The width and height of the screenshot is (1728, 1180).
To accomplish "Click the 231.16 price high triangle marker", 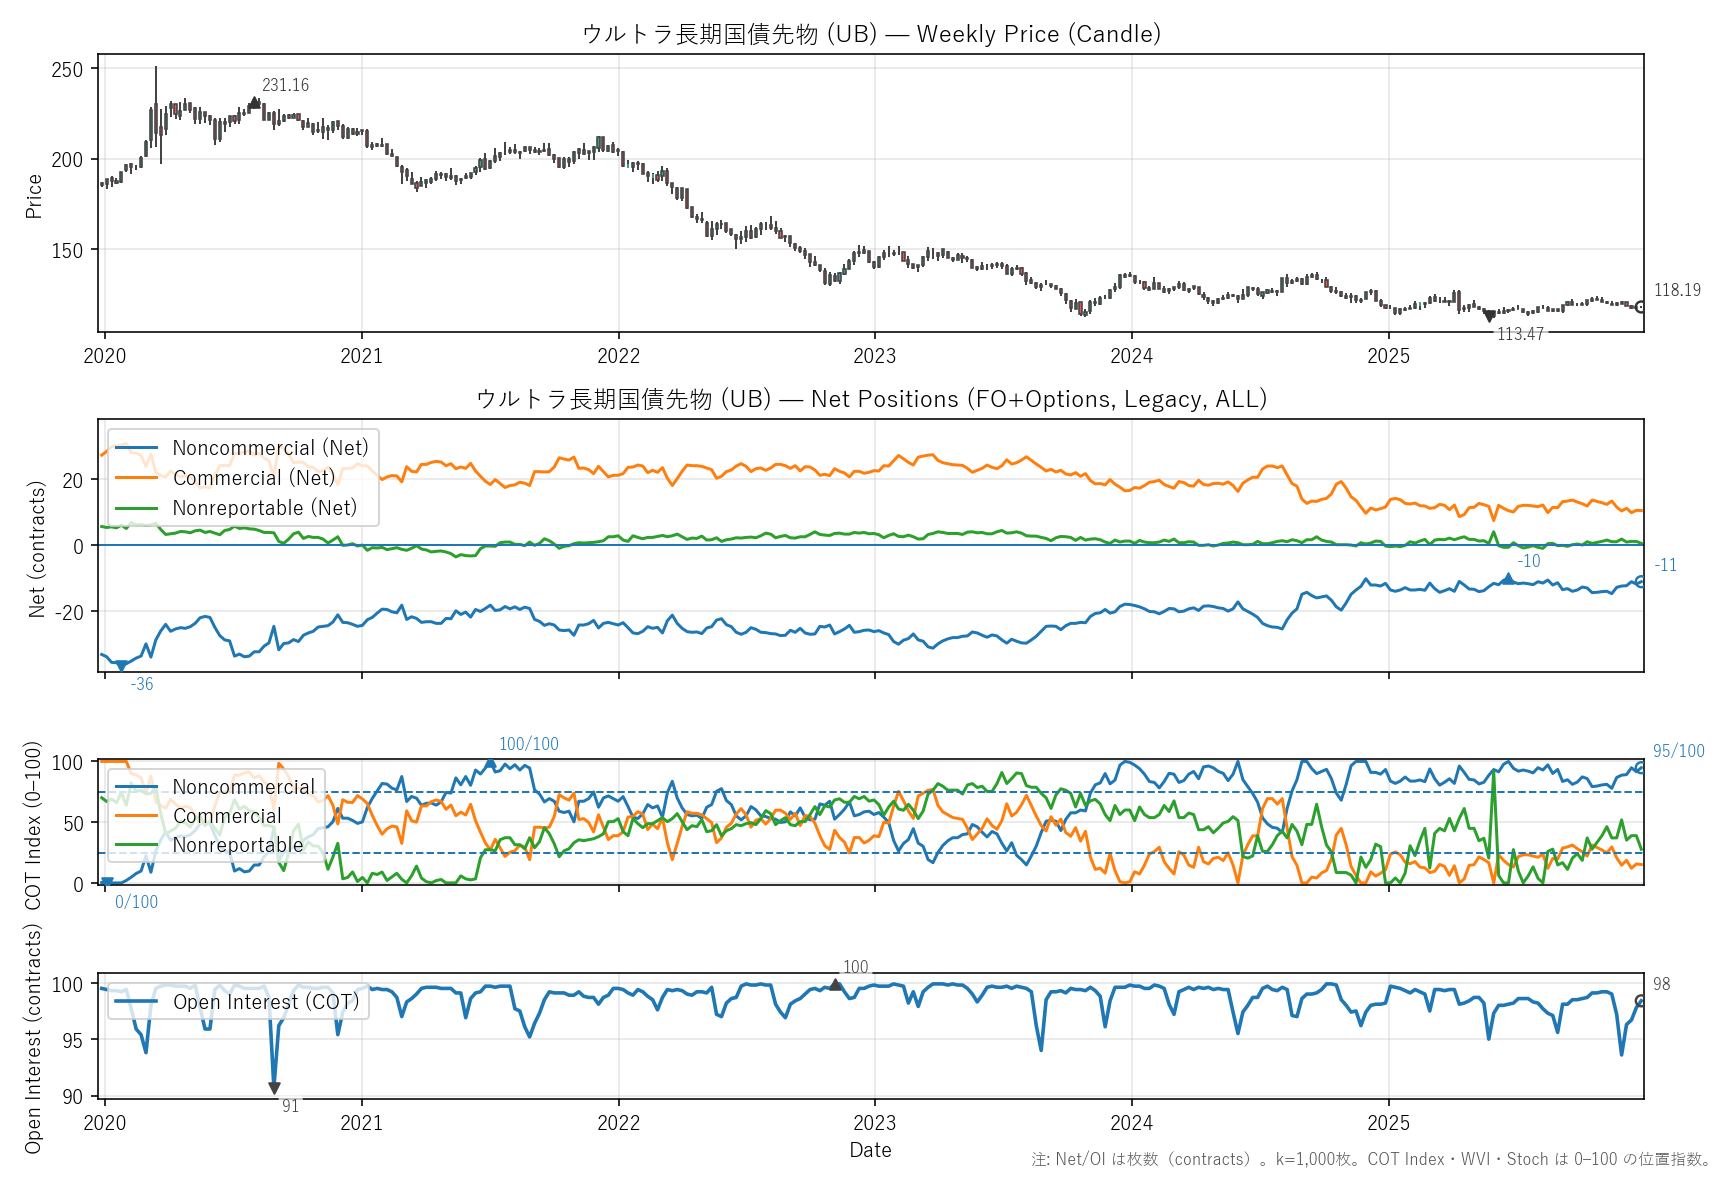I will coord(255,102).
